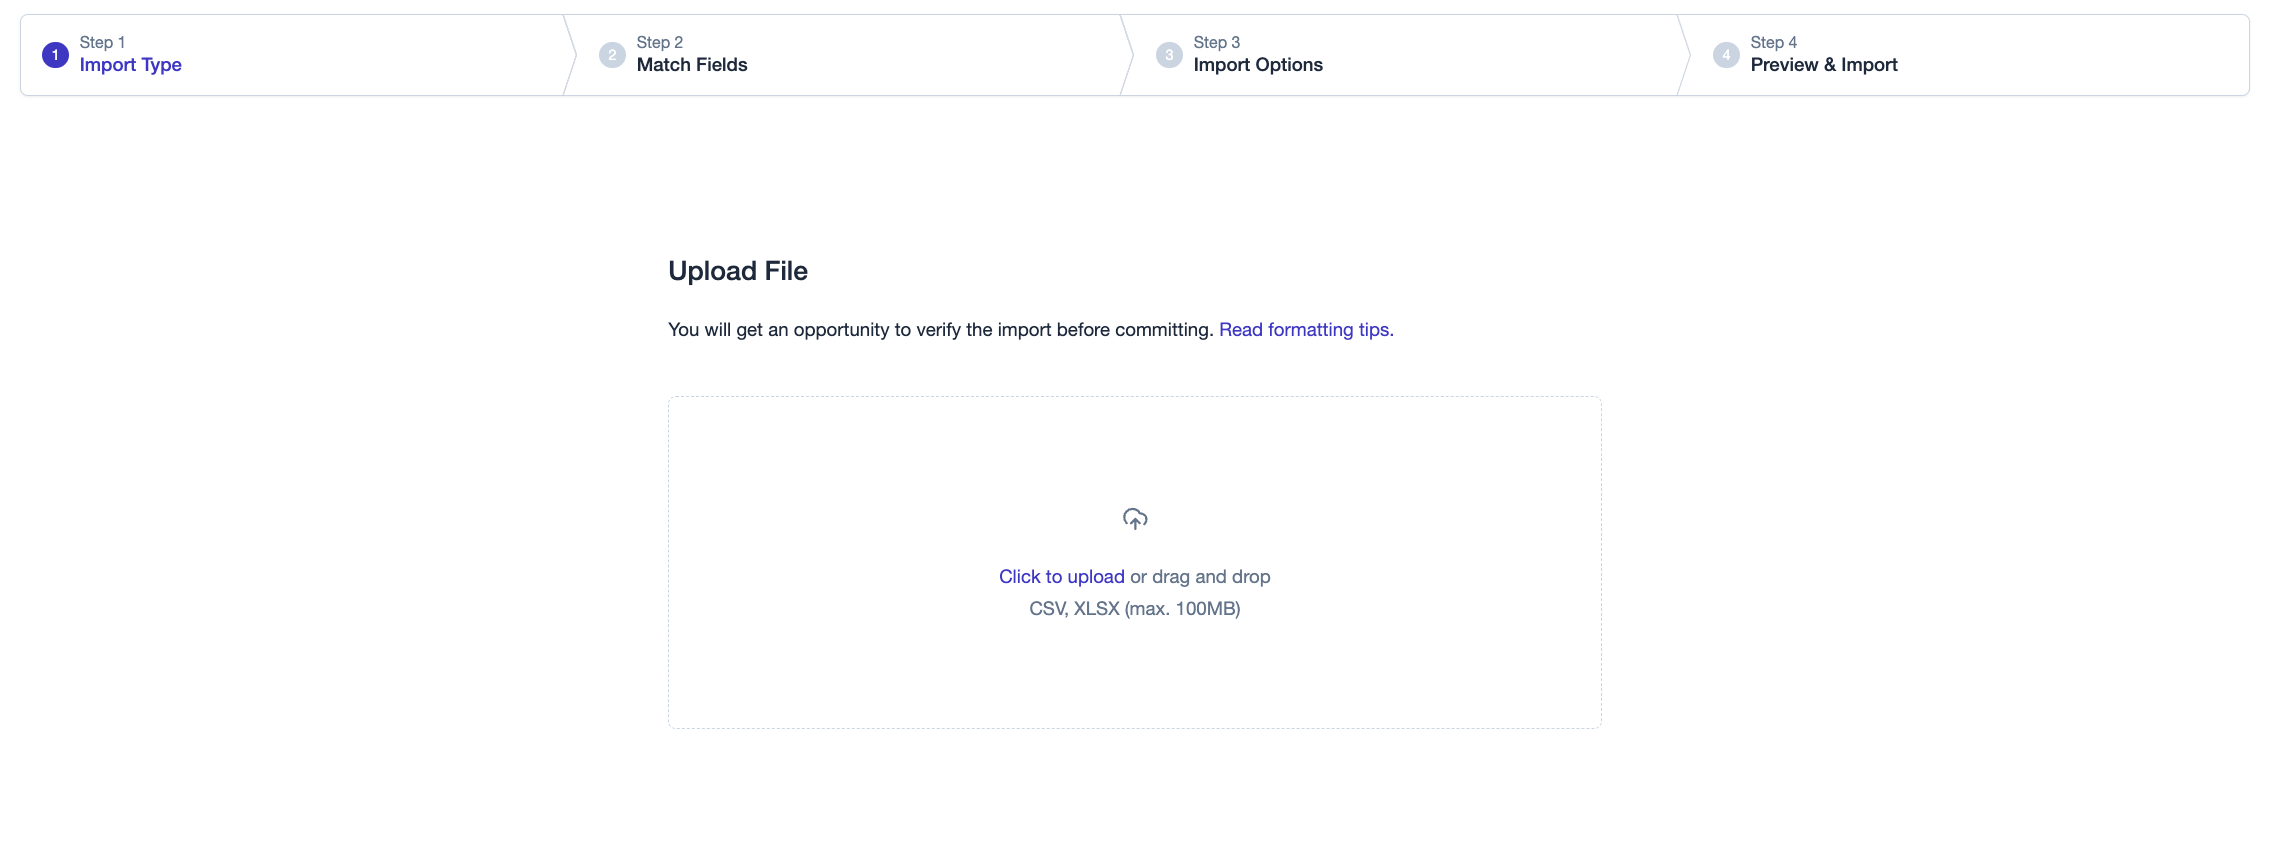Click the verify import description sentence
The image size is (2270, 850).
pos(940,330)
